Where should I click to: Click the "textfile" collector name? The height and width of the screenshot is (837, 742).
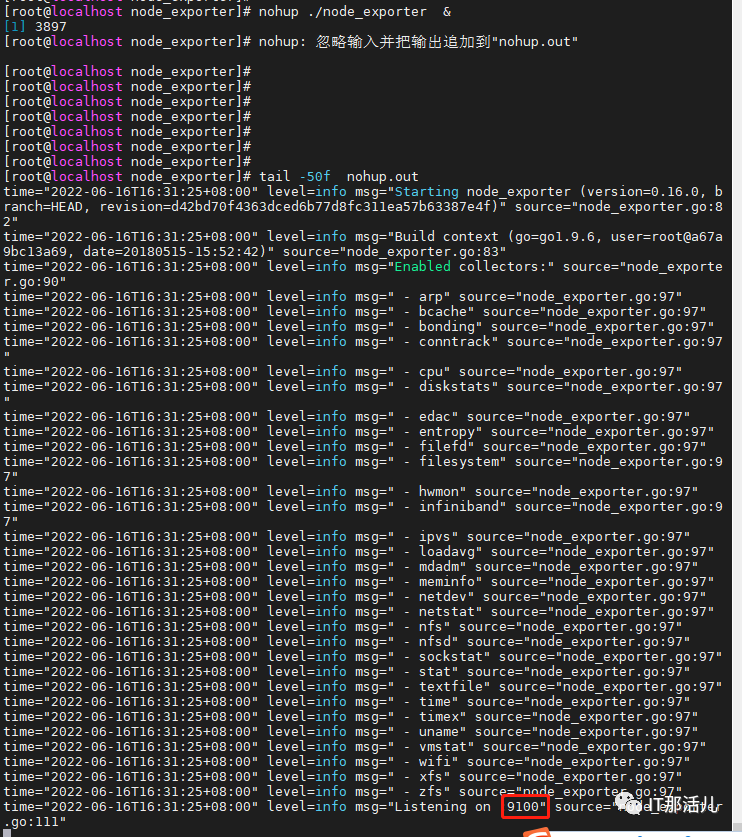(x=451, y=686)
